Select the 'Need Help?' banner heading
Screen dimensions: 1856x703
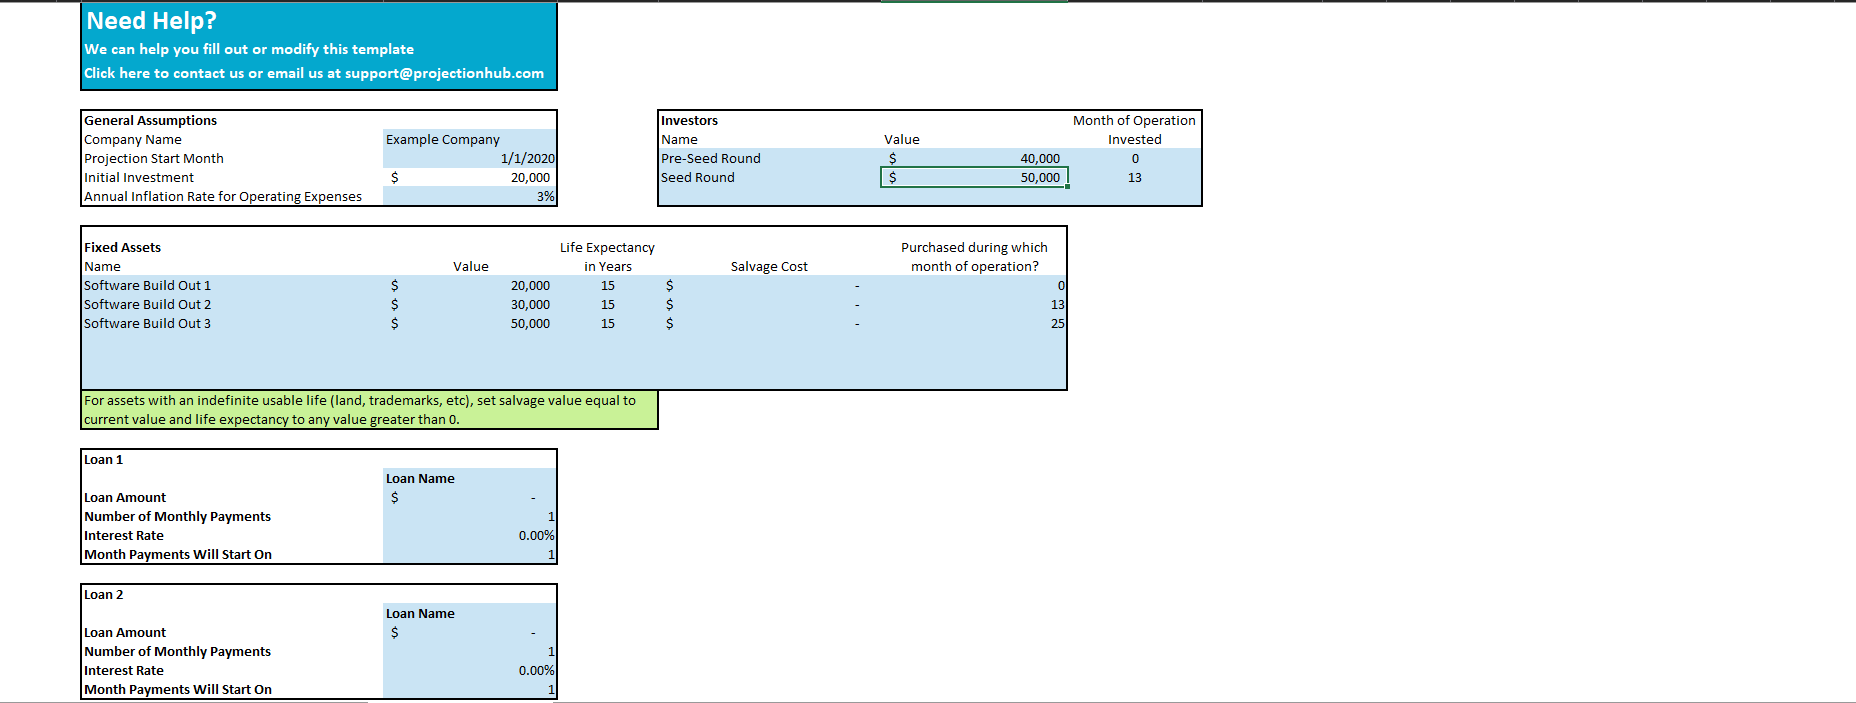tap(152, 20)
